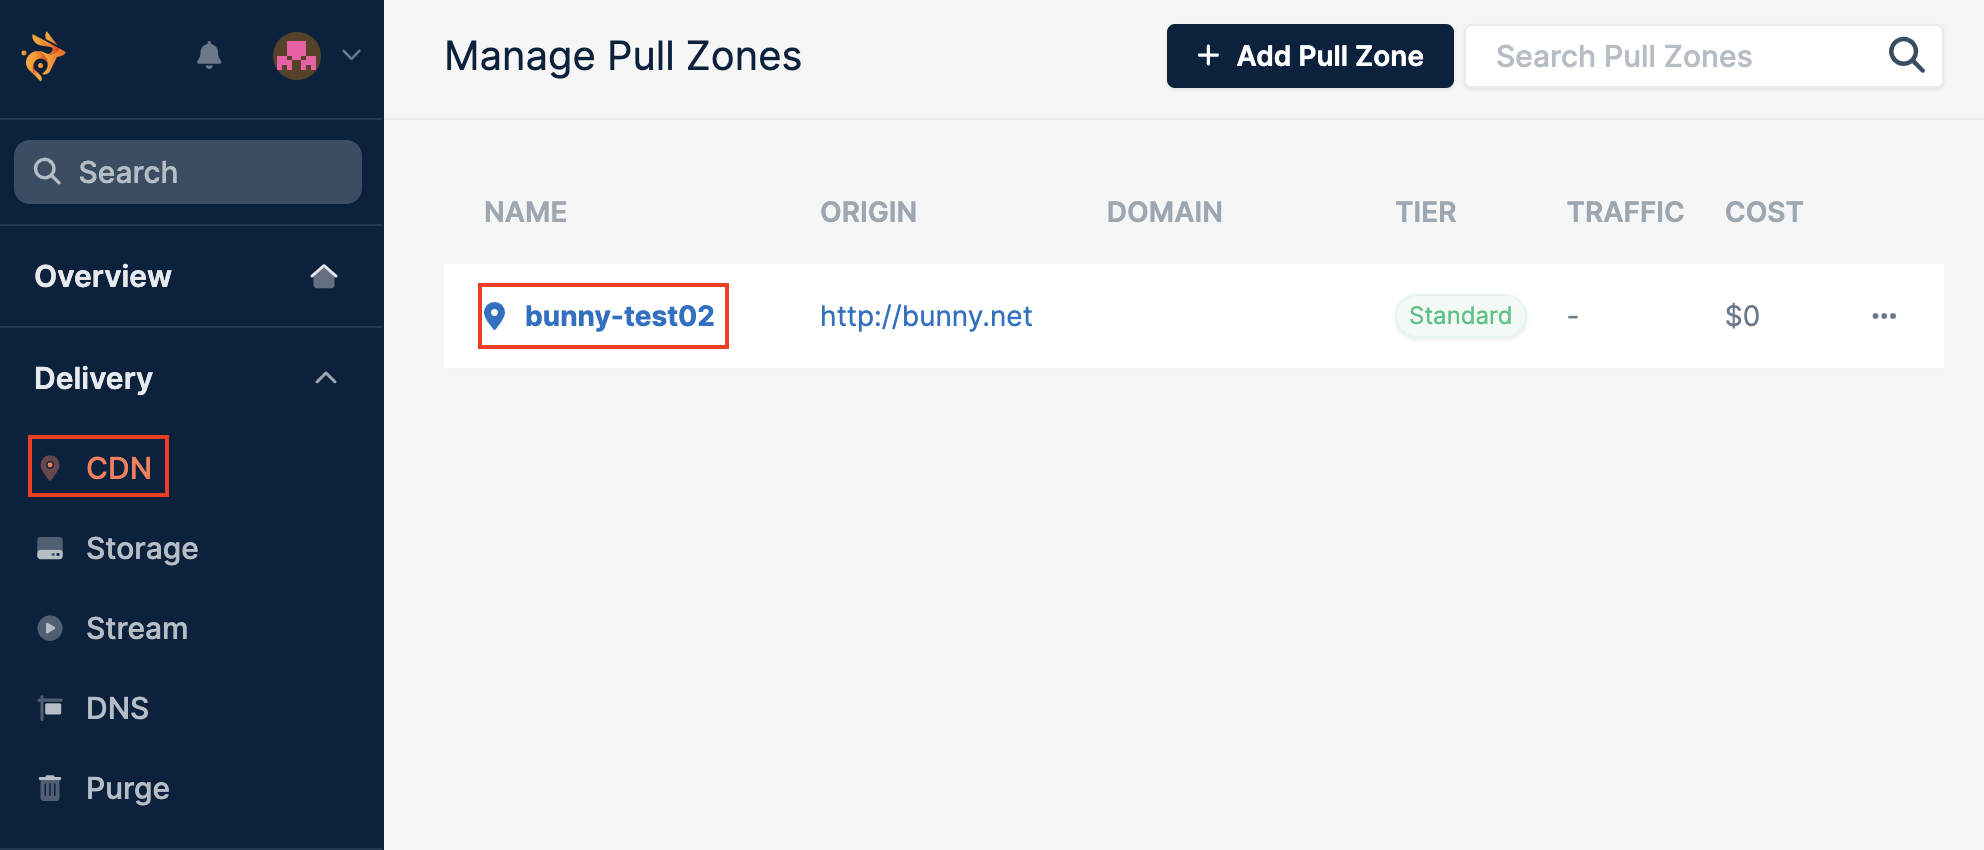Open the bunny-test02 pull zone
Image resolution: width=1984 pixels, height=850 pixels.
619,316
